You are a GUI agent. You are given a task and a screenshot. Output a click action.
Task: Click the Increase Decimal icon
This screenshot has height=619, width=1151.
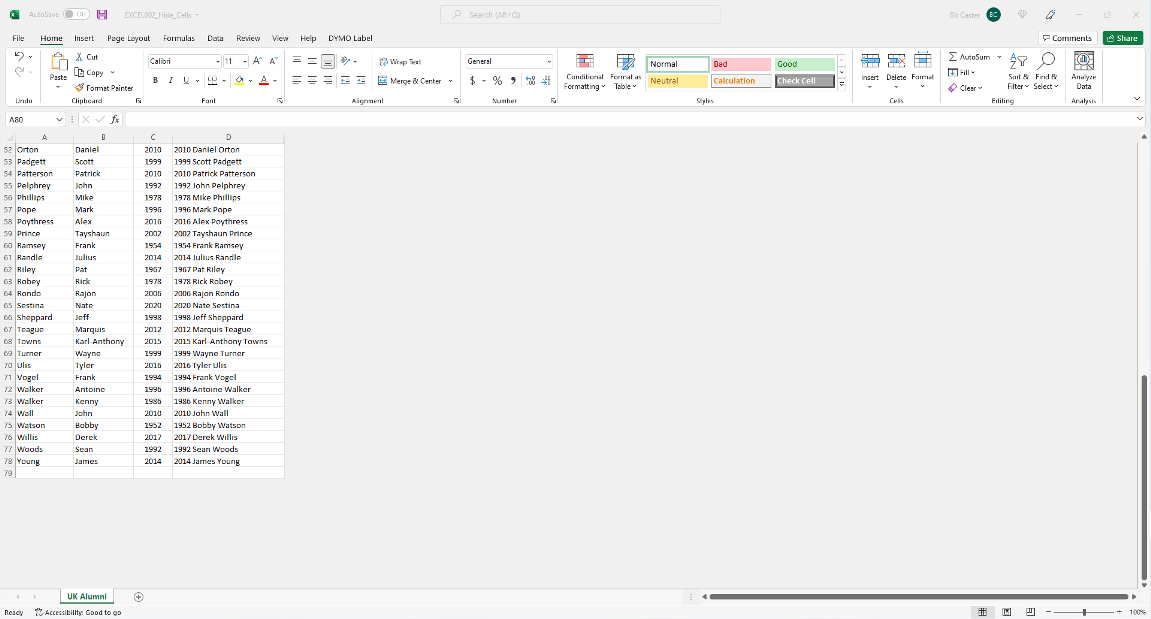[x=530, y=81]
